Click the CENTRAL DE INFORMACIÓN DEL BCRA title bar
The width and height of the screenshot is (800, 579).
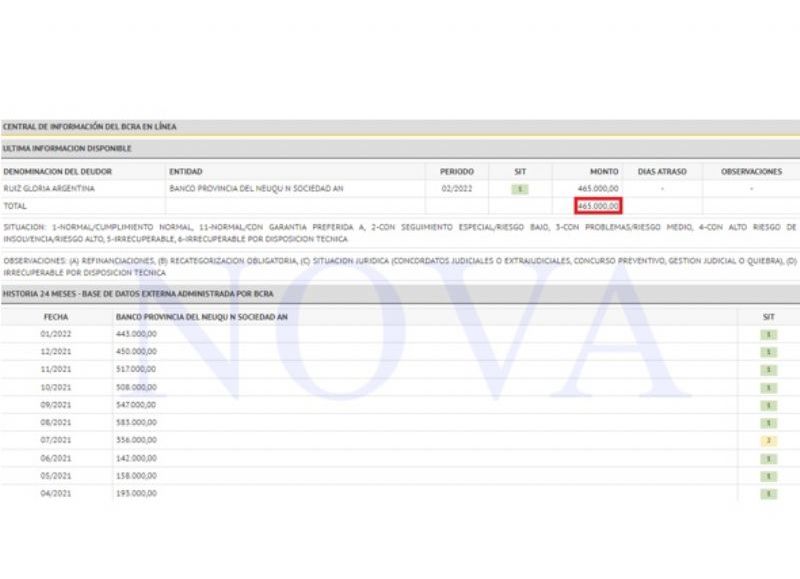(90, 127)
